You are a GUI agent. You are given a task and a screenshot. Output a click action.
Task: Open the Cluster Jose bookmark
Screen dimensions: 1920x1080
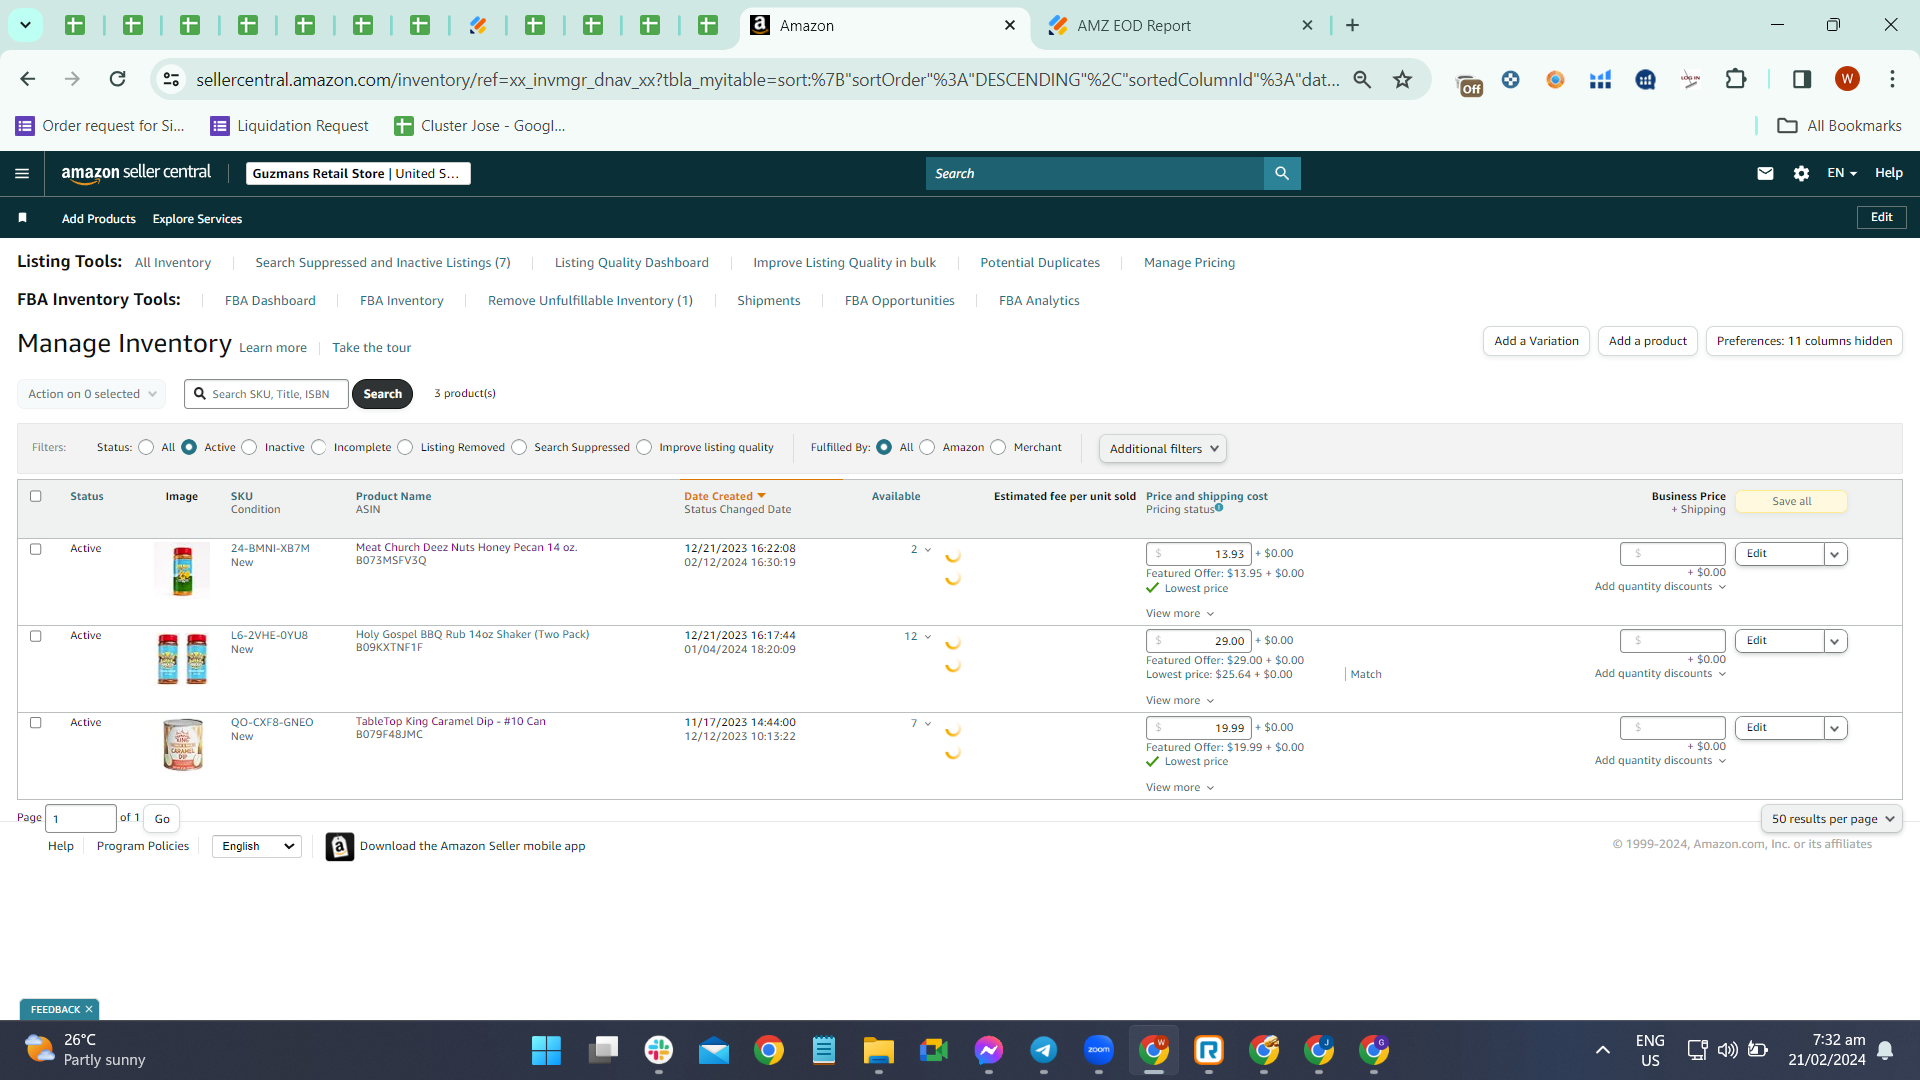pos(480,126)
